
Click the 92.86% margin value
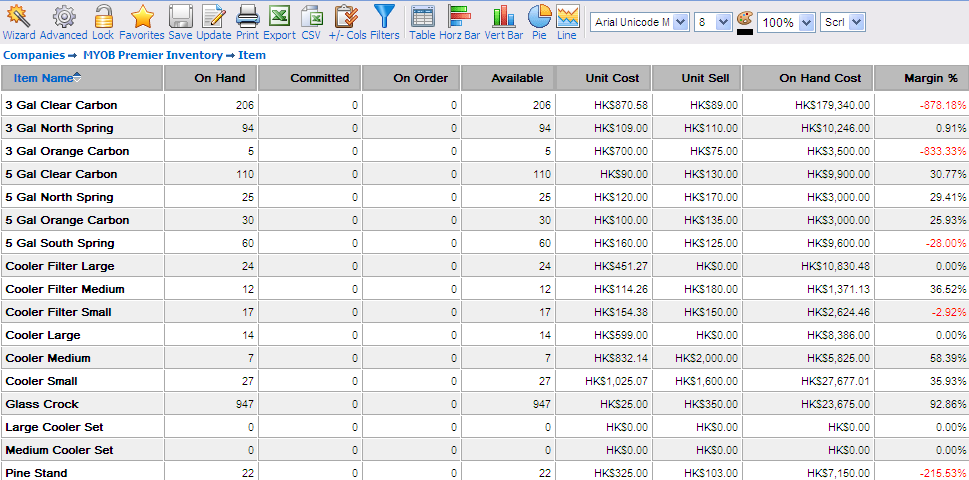[x=947, y=404]
